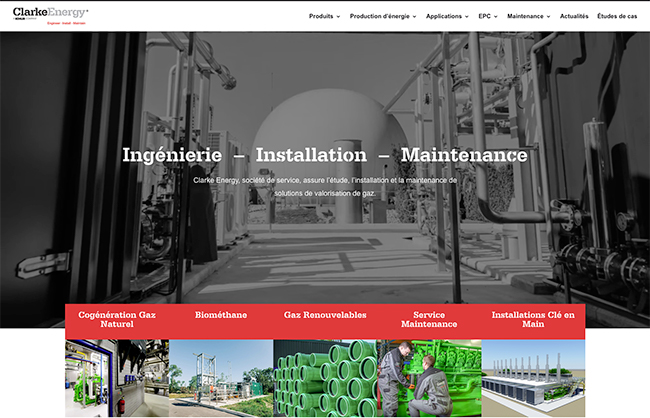This screenshot has height=418, width=650.
Task: Expand the Produits dropdown chevron
Action: pyautogui.click(x=338, y=17)
